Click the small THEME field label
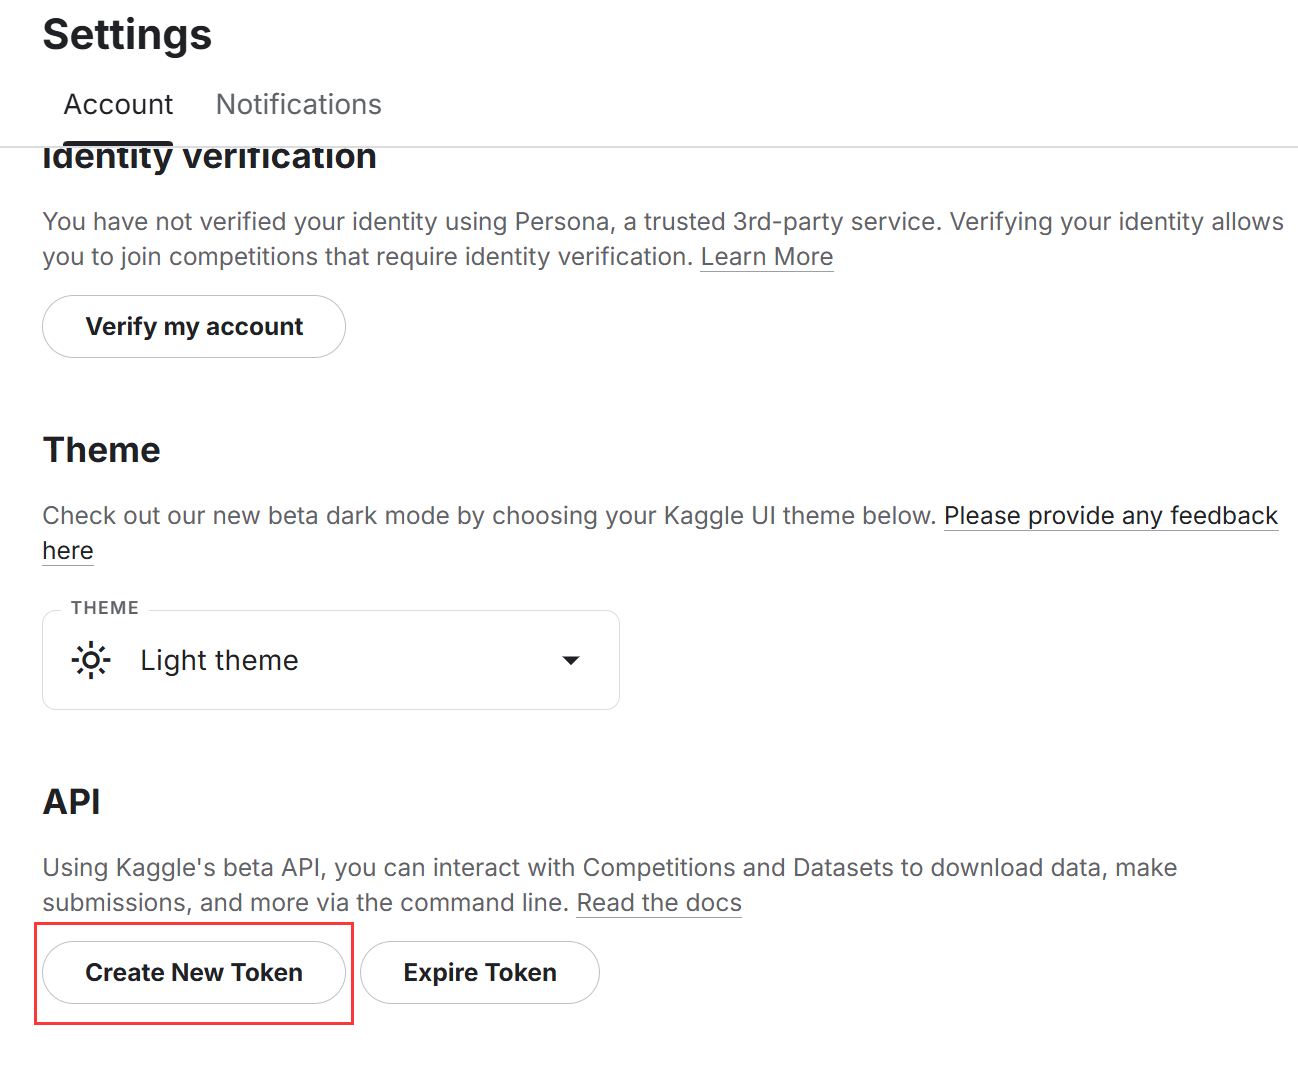This screenshot has height=1065, width=1298. 105,608
